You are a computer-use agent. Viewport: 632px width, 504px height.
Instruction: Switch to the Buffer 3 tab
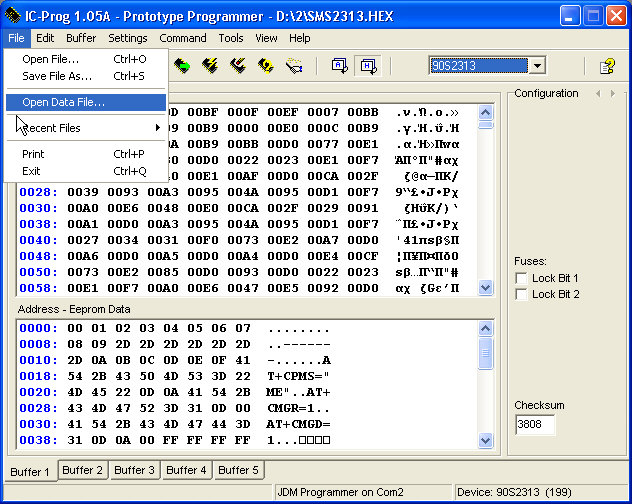(x=133, y=470)
